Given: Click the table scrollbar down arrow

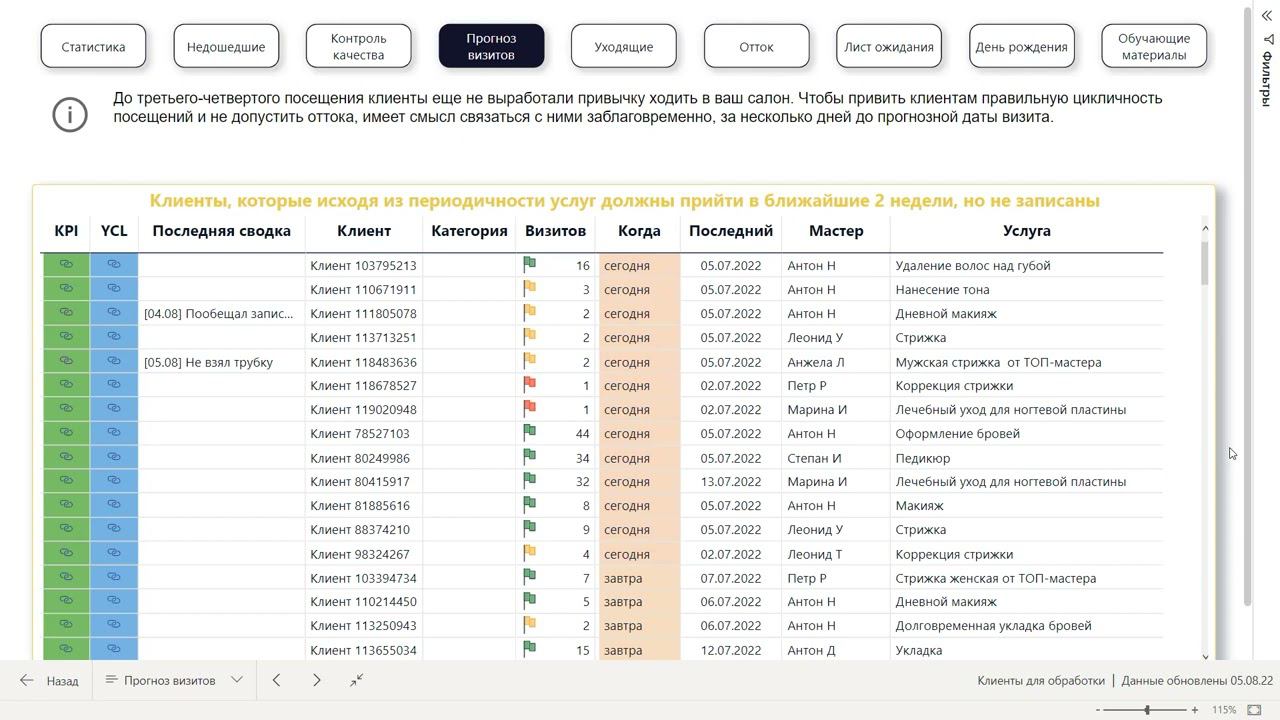Looking at the screenshot, I should [1205, 656].
